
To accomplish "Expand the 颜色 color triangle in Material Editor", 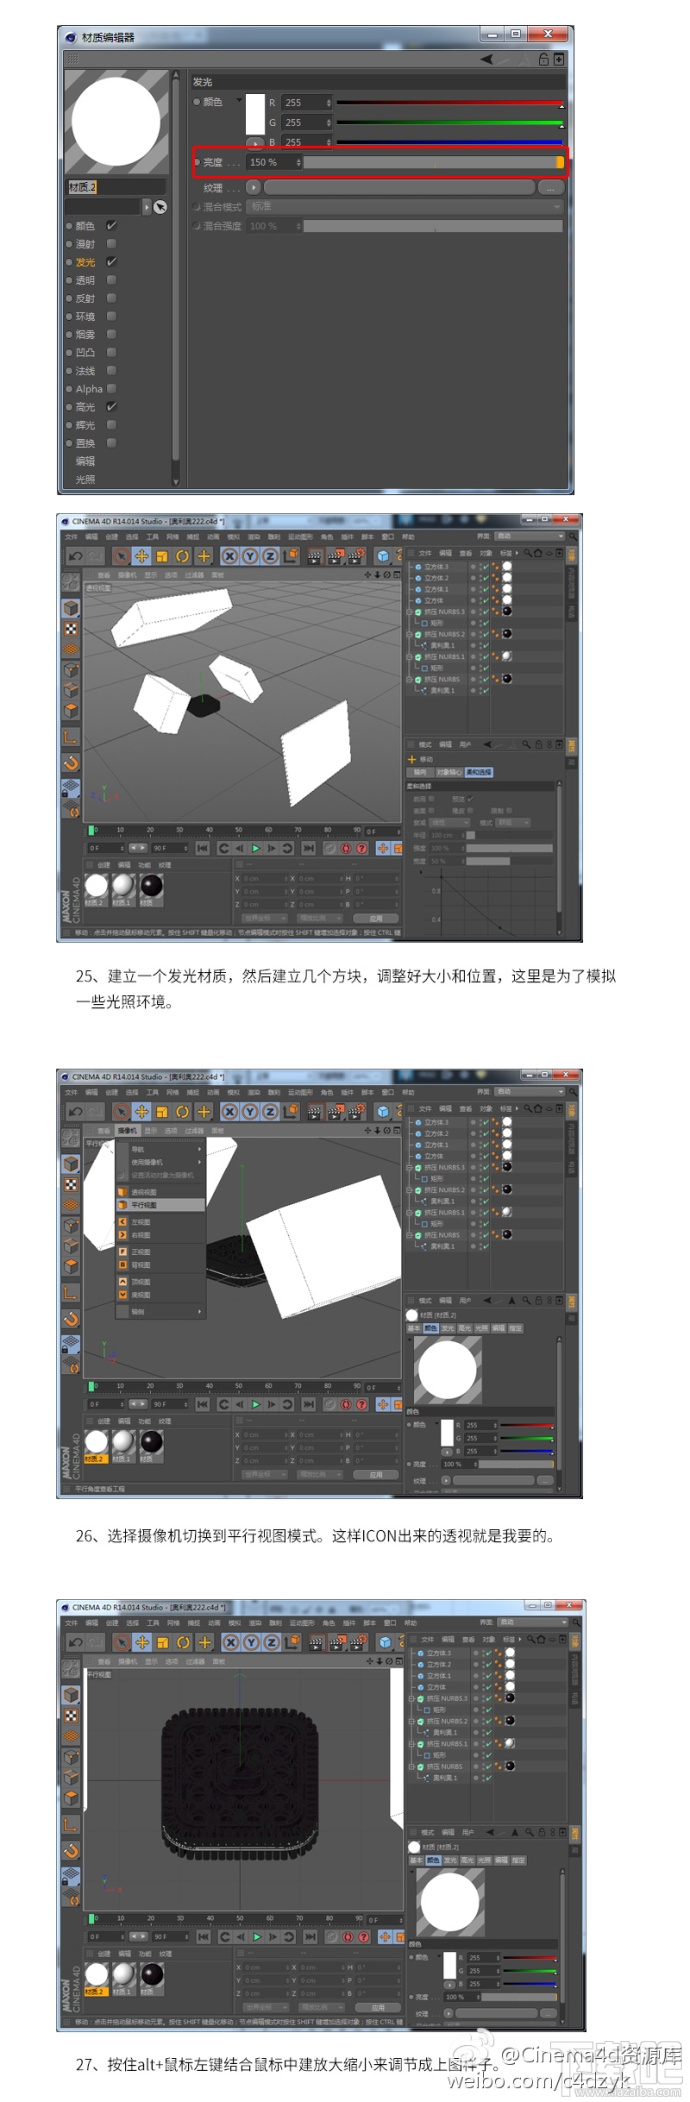I will pos(238,100).
